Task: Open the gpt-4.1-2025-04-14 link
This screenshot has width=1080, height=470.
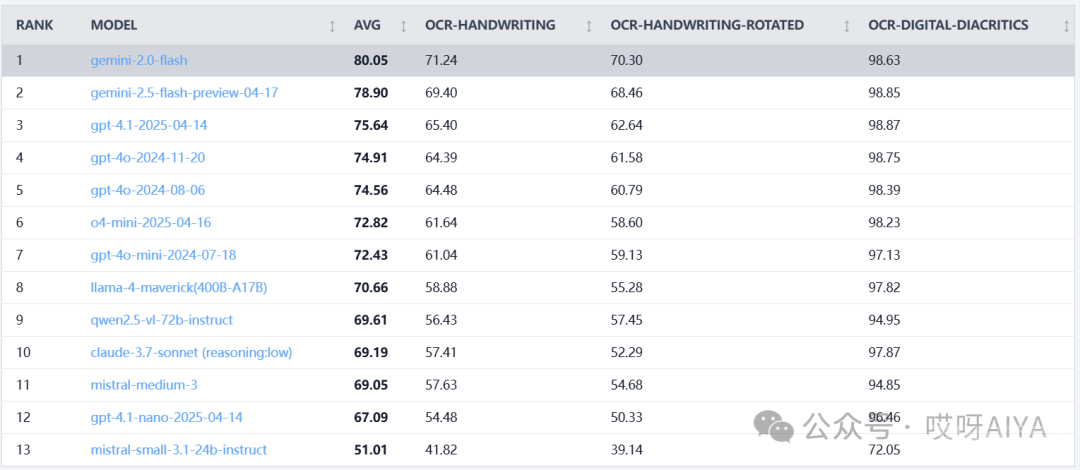Action: coord(149,125)
